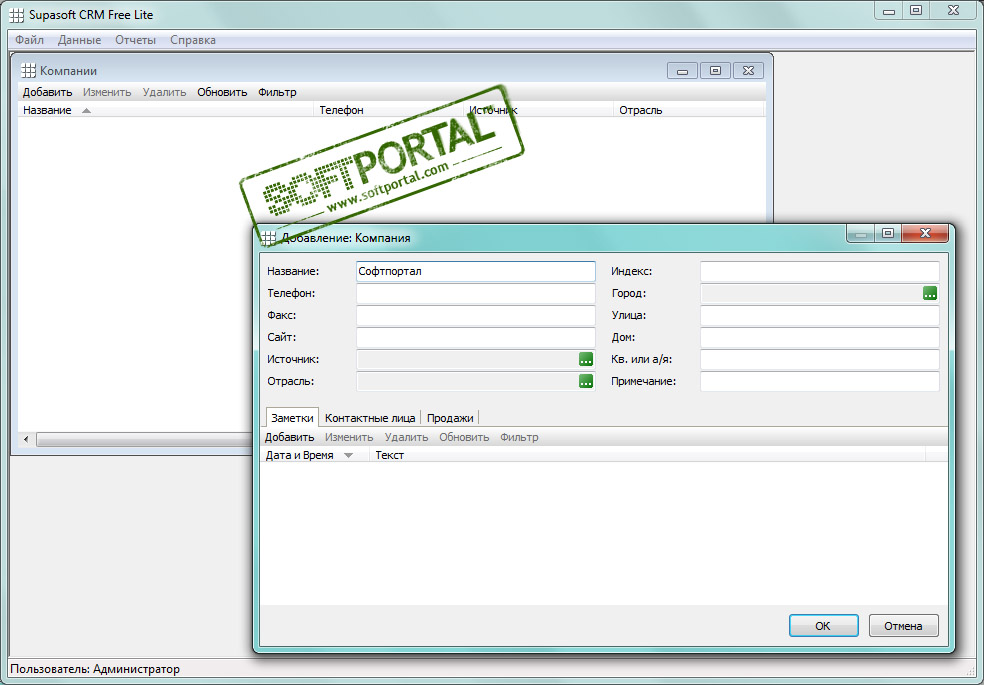Click the Отмена button

pyautogui.click(x=904, y=626)
